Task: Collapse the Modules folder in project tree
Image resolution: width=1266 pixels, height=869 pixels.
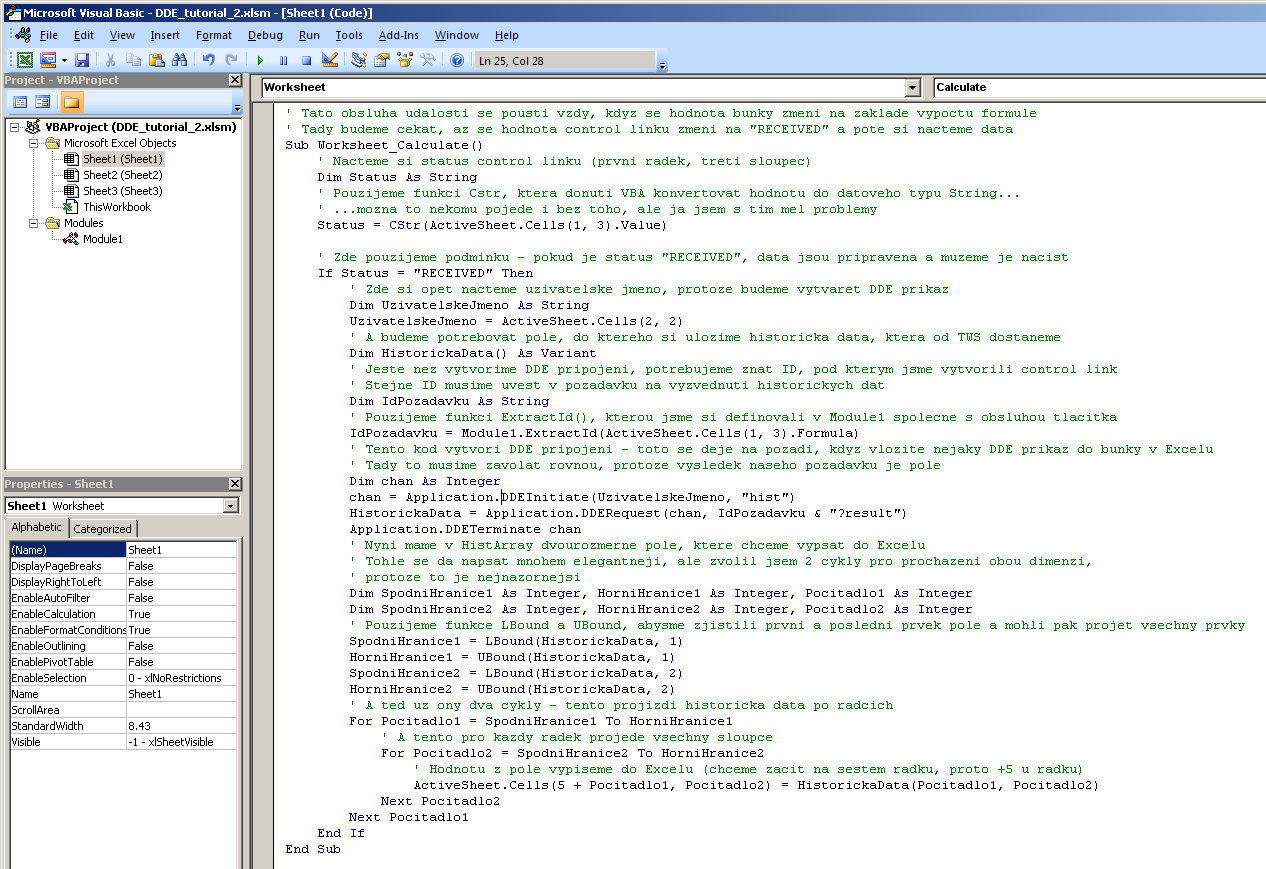Action: click(35, 223)
